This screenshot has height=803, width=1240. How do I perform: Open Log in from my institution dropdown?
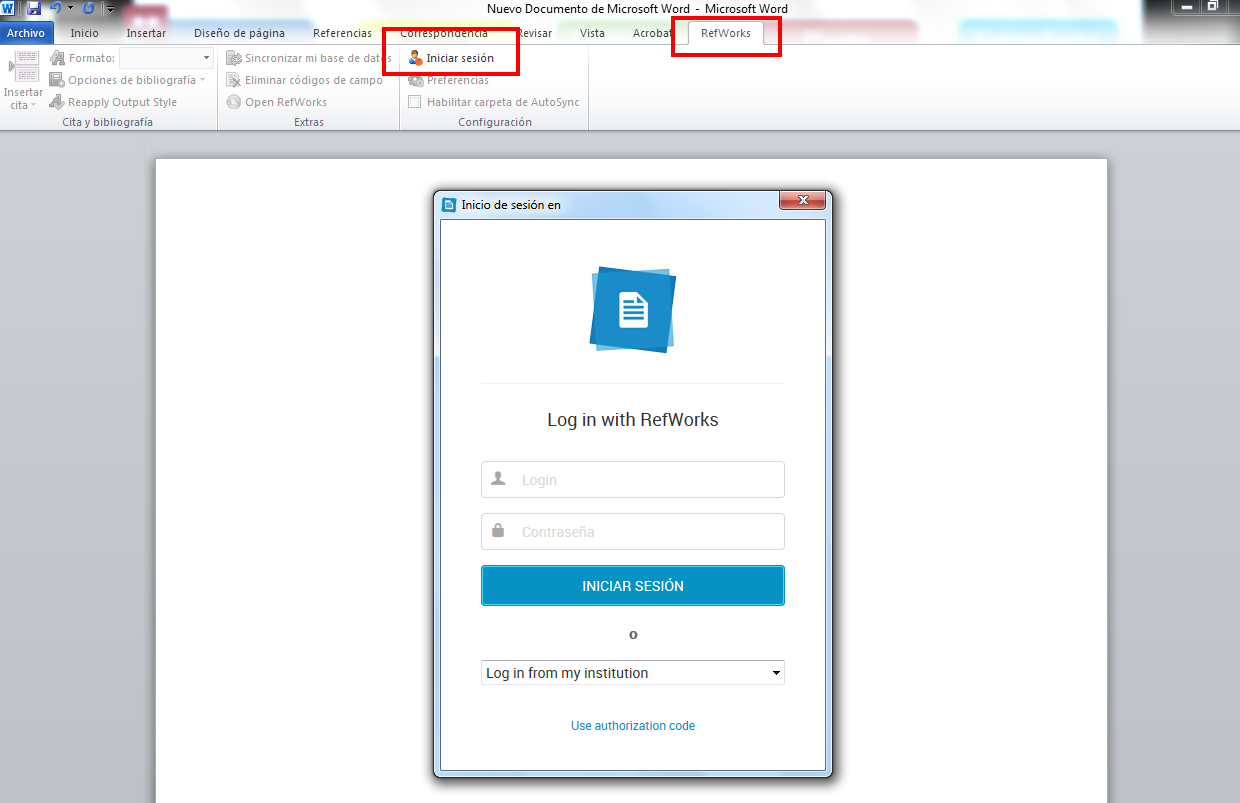click(633, 673)
